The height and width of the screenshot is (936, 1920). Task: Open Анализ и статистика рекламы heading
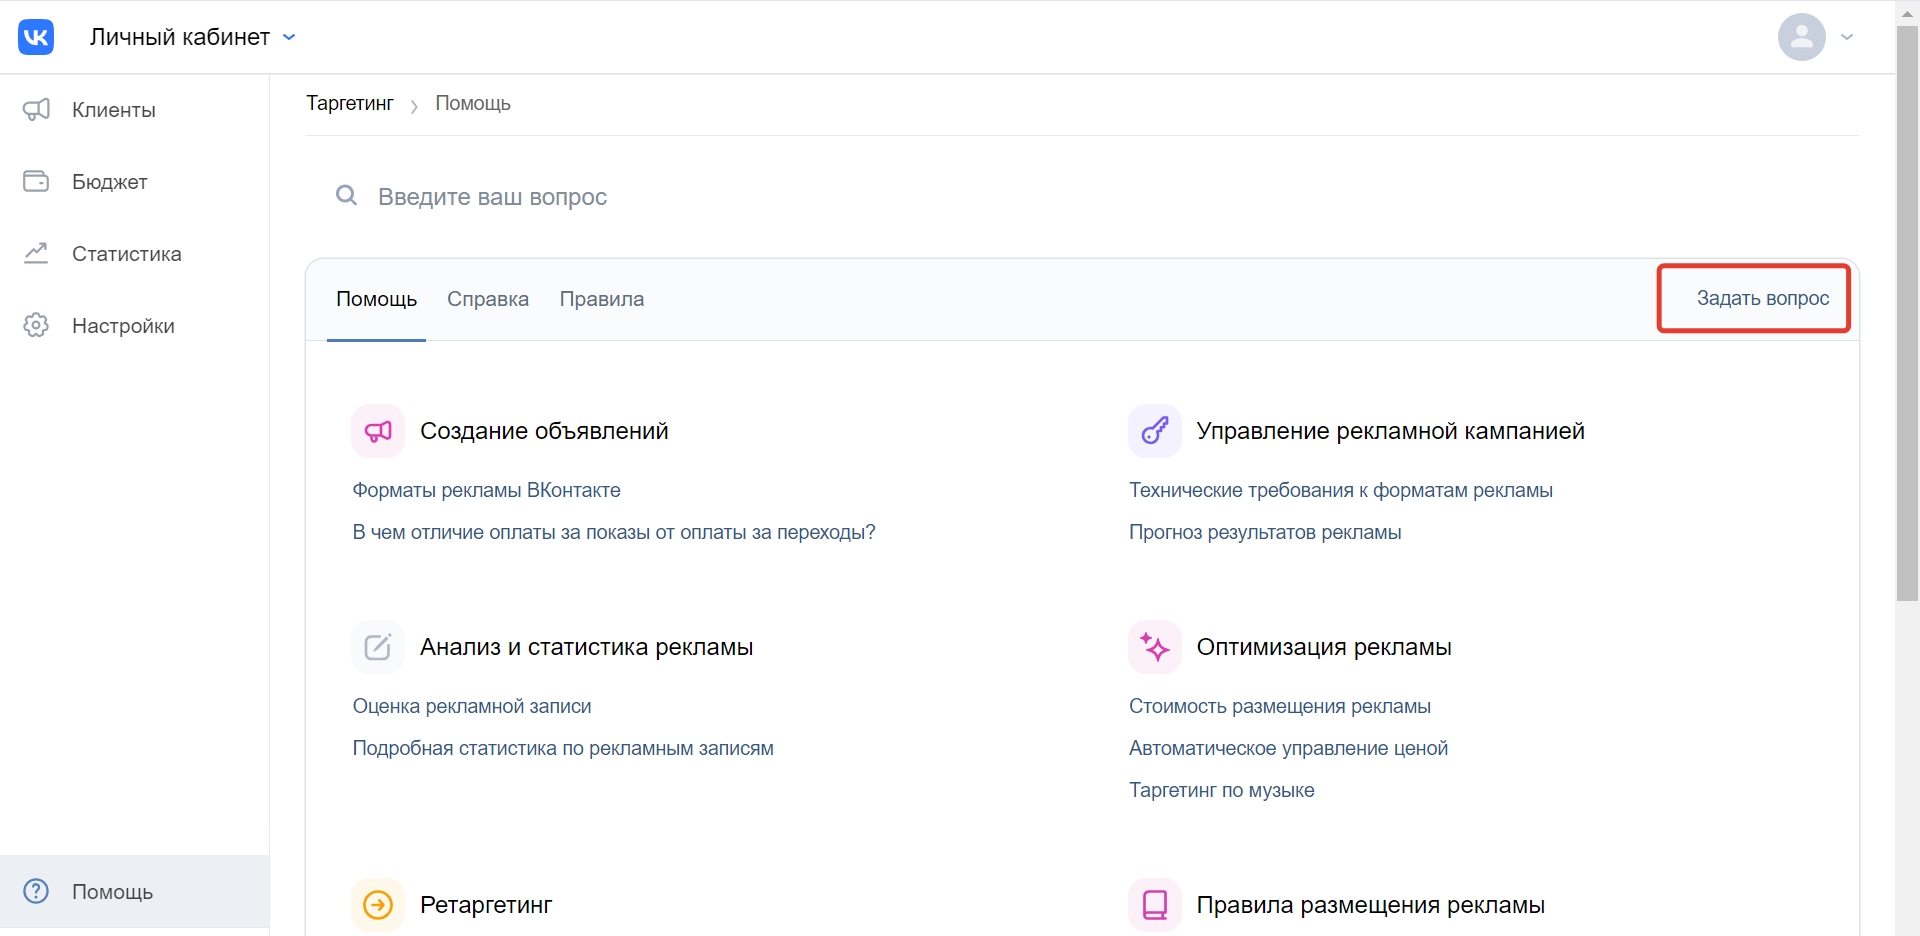pyautogui.click(x=586, y=647)
